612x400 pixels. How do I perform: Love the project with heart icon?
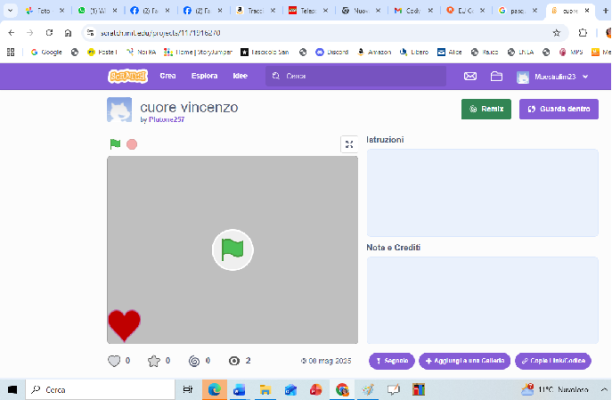pos(114,360)
